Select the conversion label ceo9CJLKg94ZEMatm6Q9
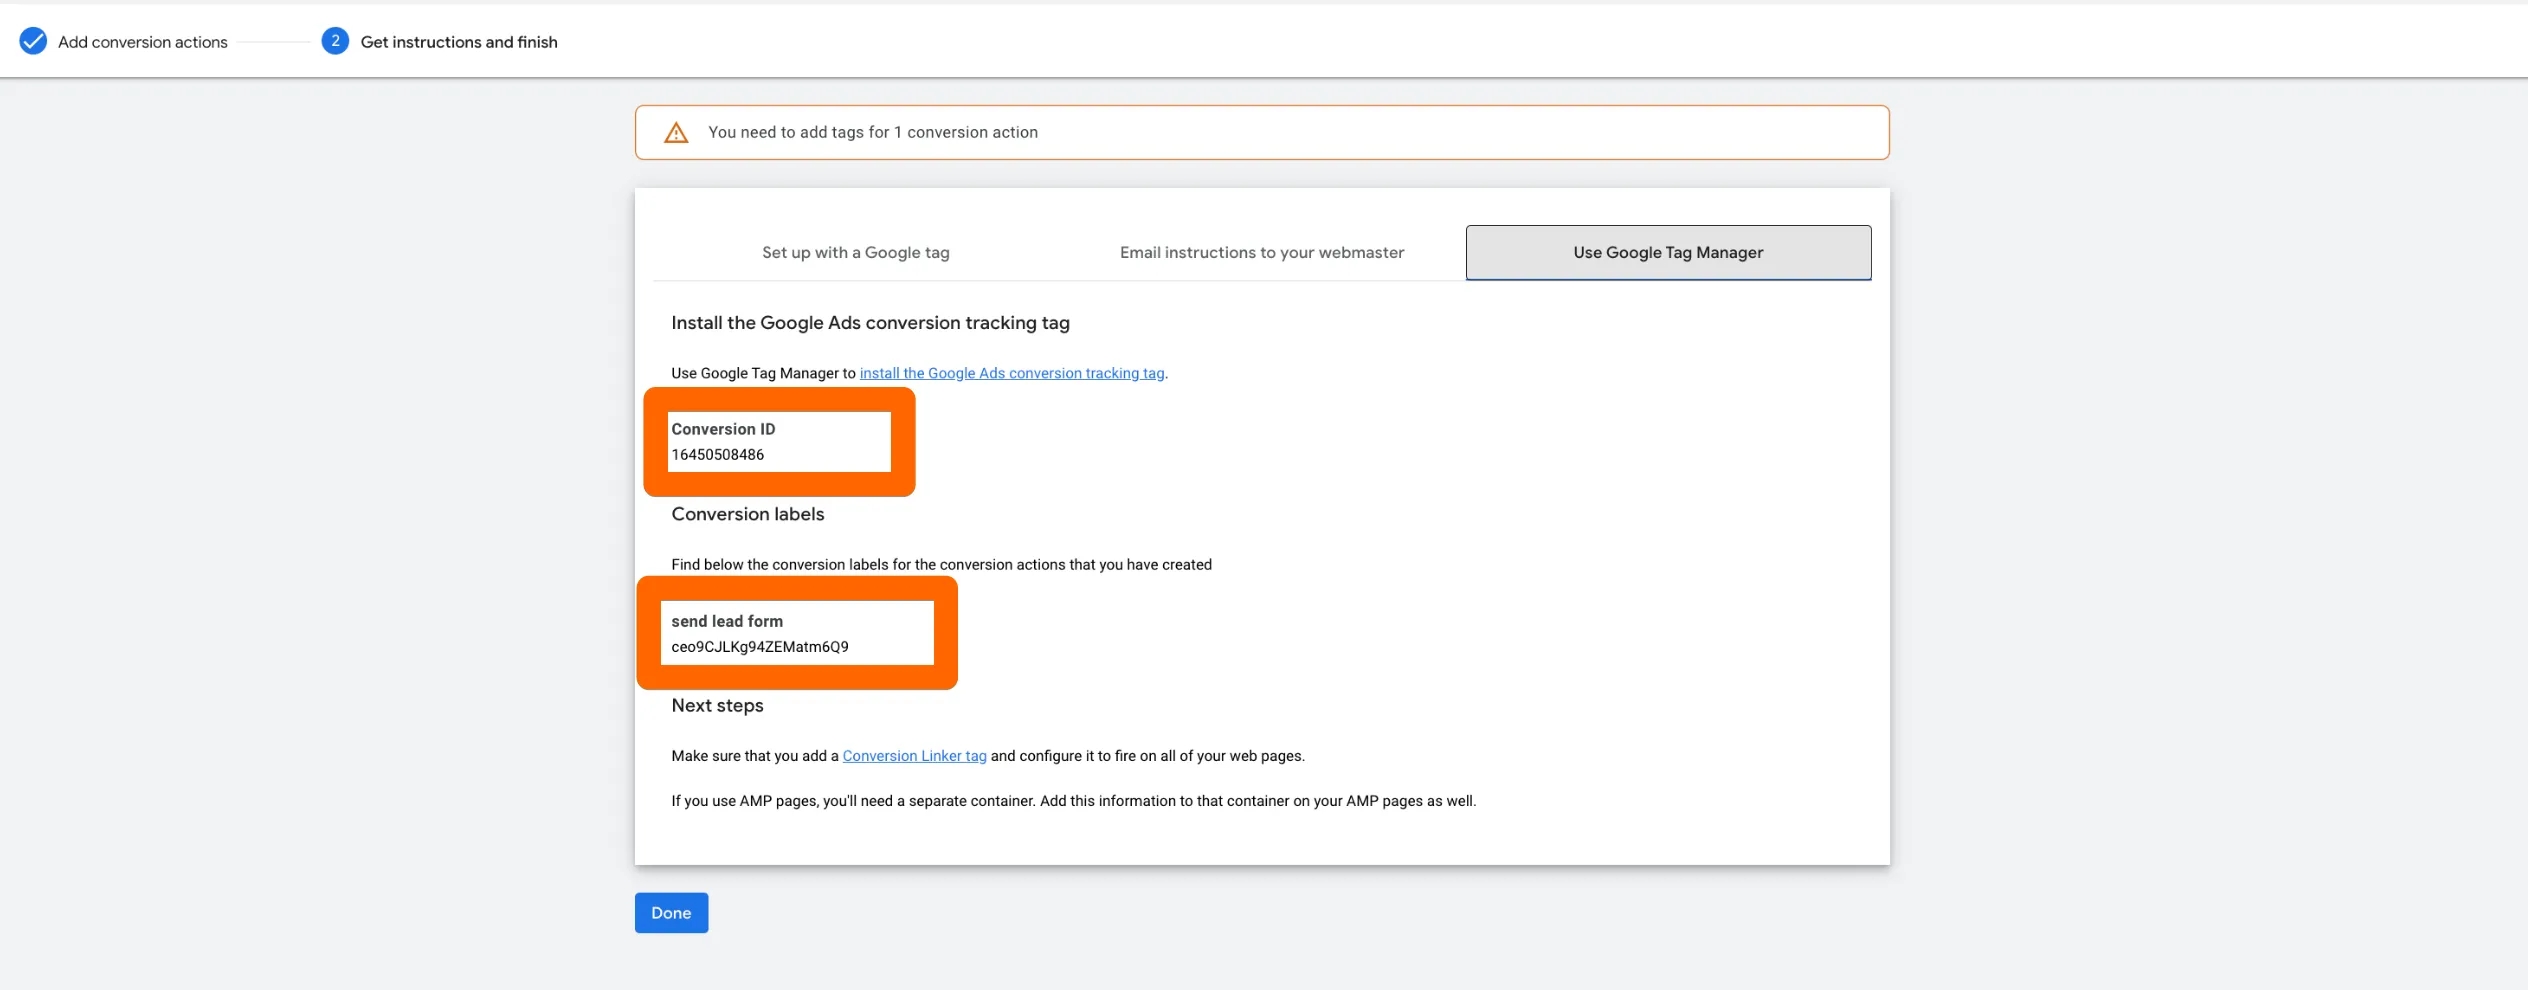 (x=760, y=647)
